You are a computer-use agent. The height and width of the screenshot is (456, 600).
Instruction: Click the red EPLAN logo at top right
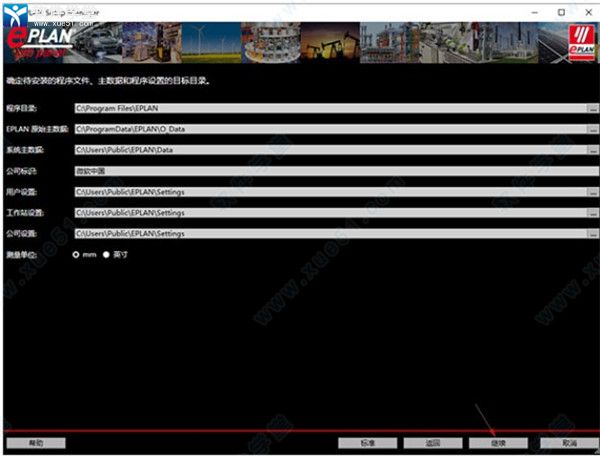582,42
